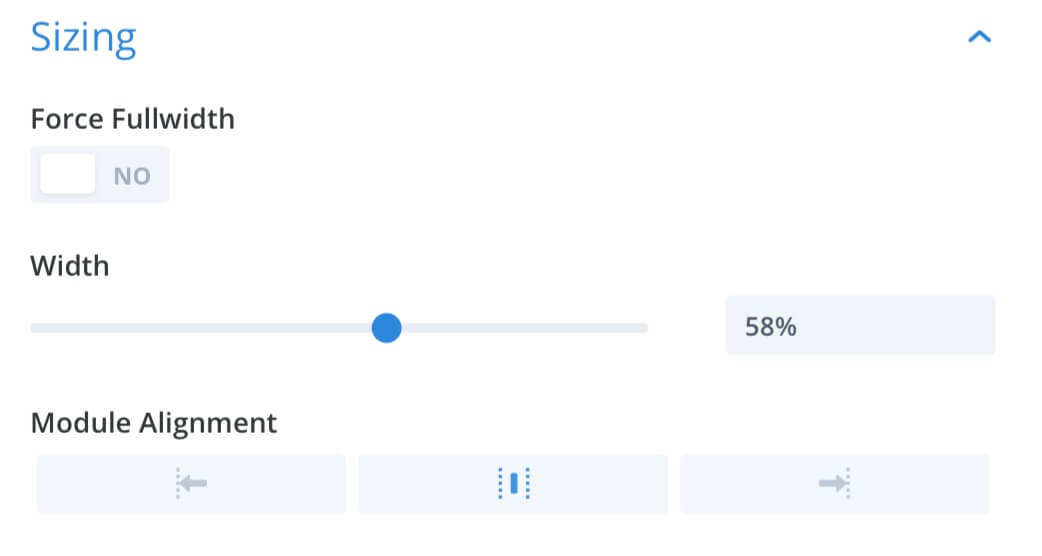Click the left-pointing arrow alignment button
The image size is (1042, 556).
click(191, 484)
